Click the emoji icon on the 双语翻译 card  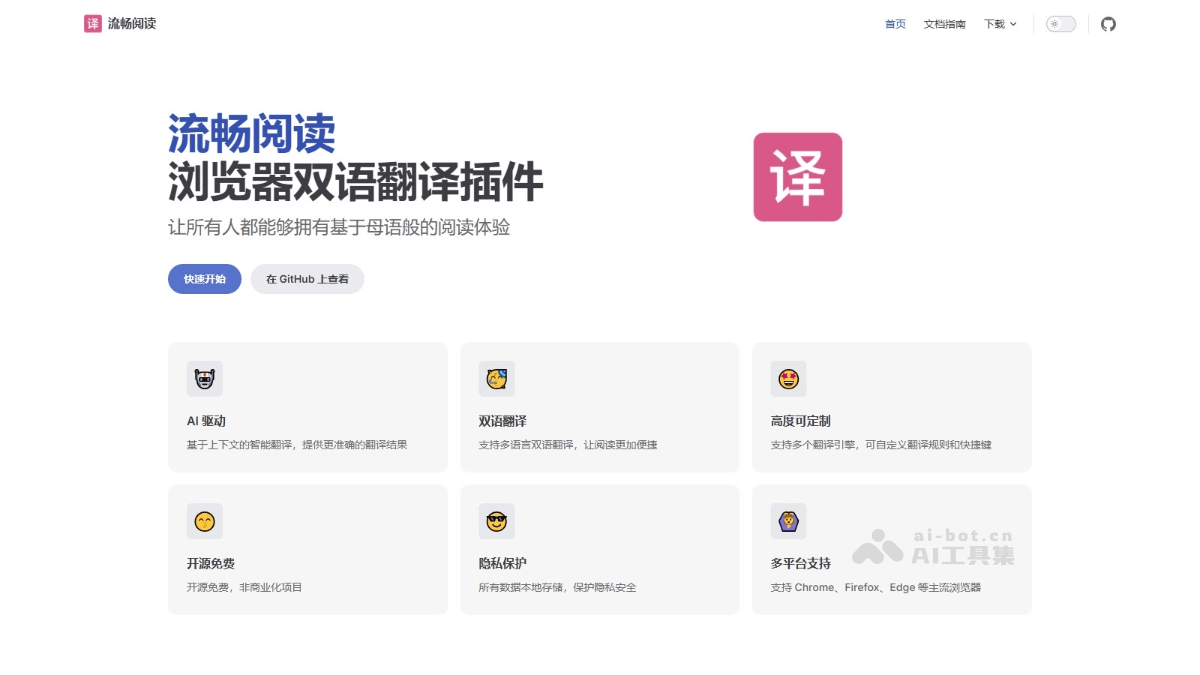tap(497, 379)
